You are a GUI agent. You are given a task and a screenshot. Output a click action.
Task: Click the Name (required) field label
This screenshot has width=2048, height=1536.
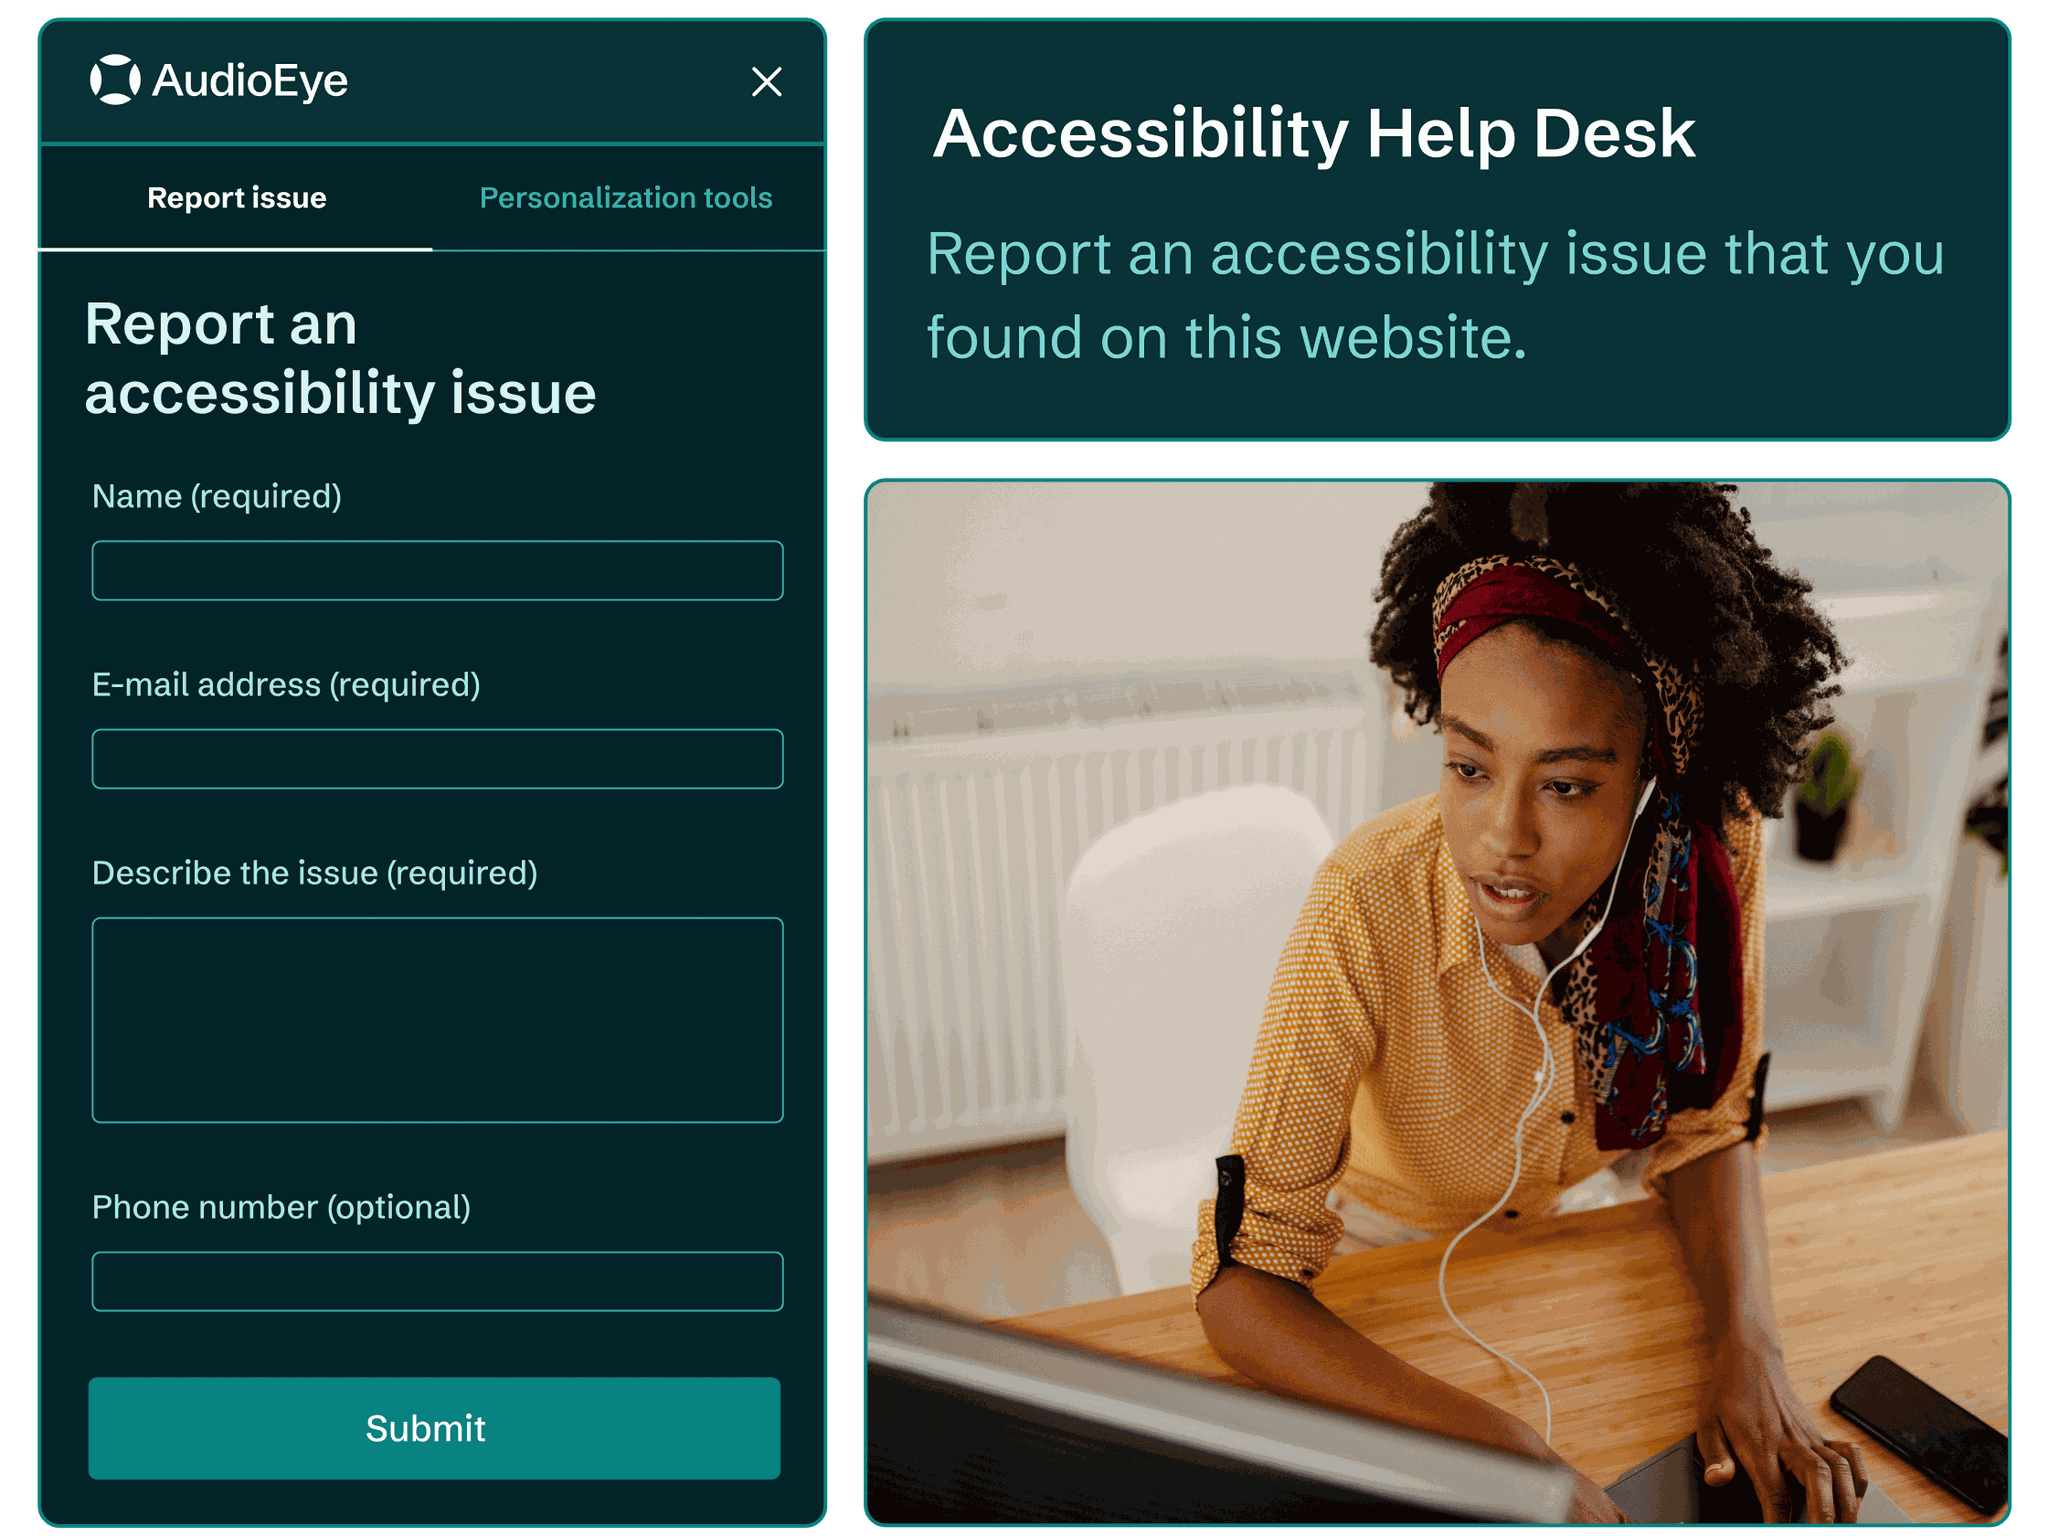[215, 495]
